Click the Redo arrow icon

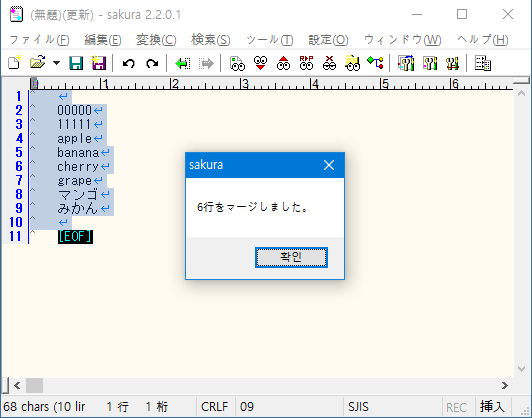pyautogui.click(x=152, y=63)
